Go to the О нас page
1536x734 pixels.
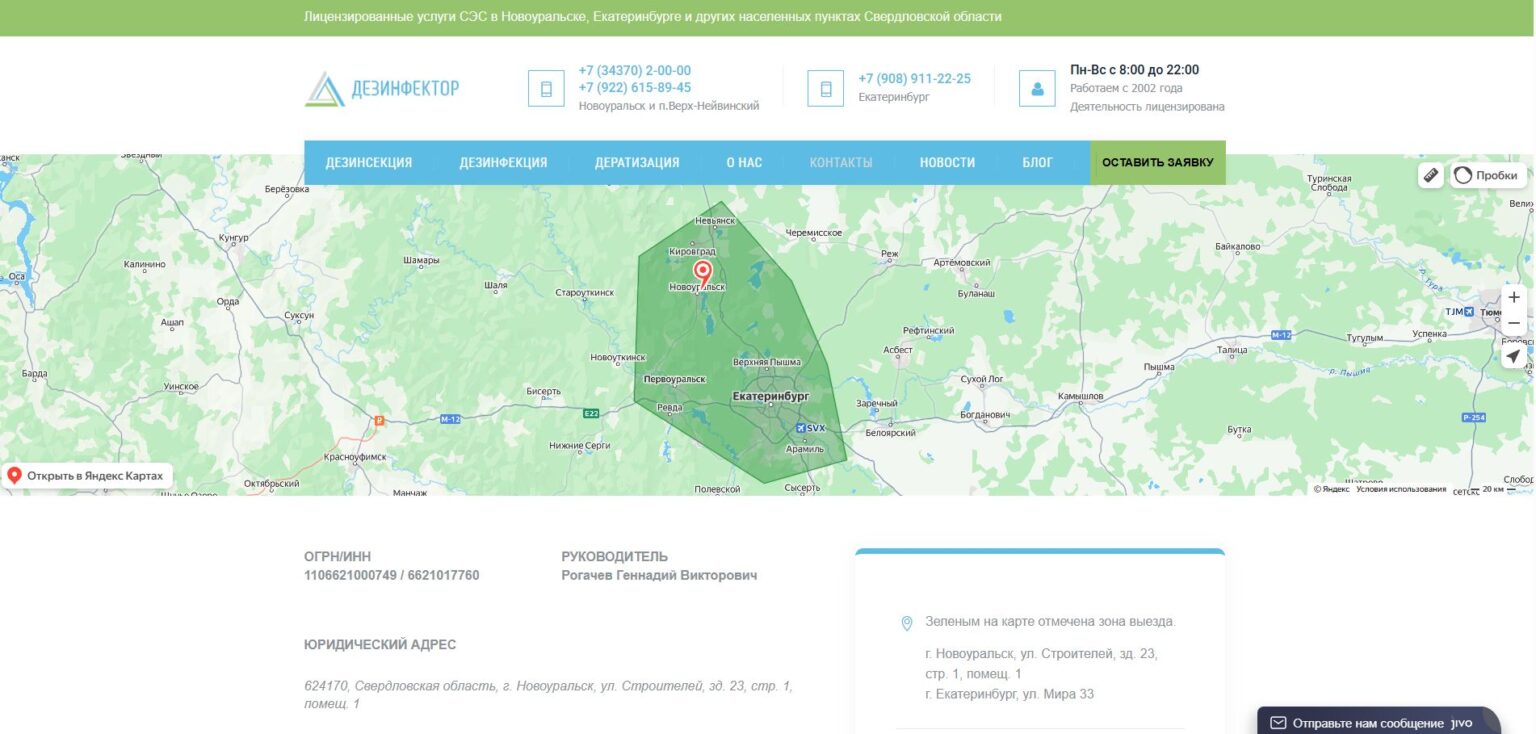pos(744,163)
